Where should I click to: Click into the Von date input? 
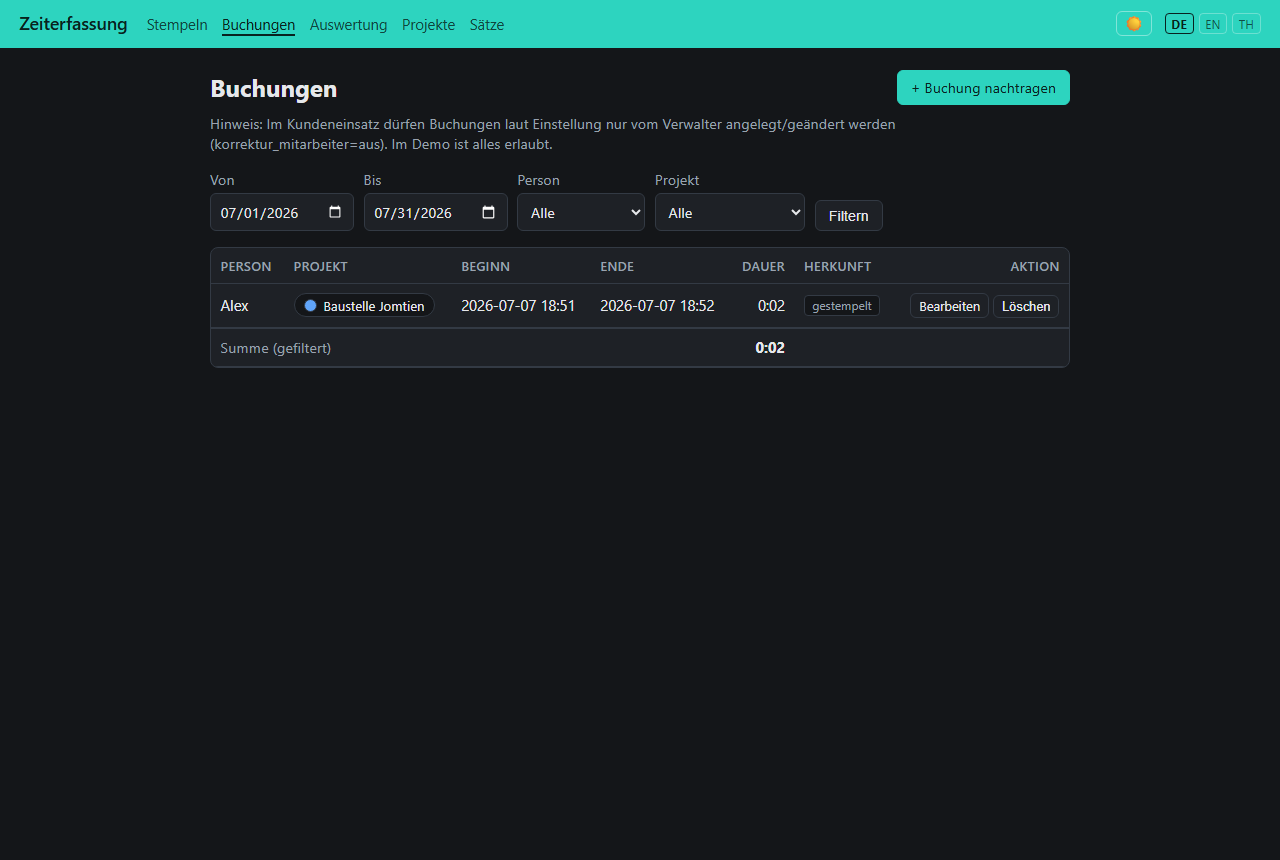282,212
